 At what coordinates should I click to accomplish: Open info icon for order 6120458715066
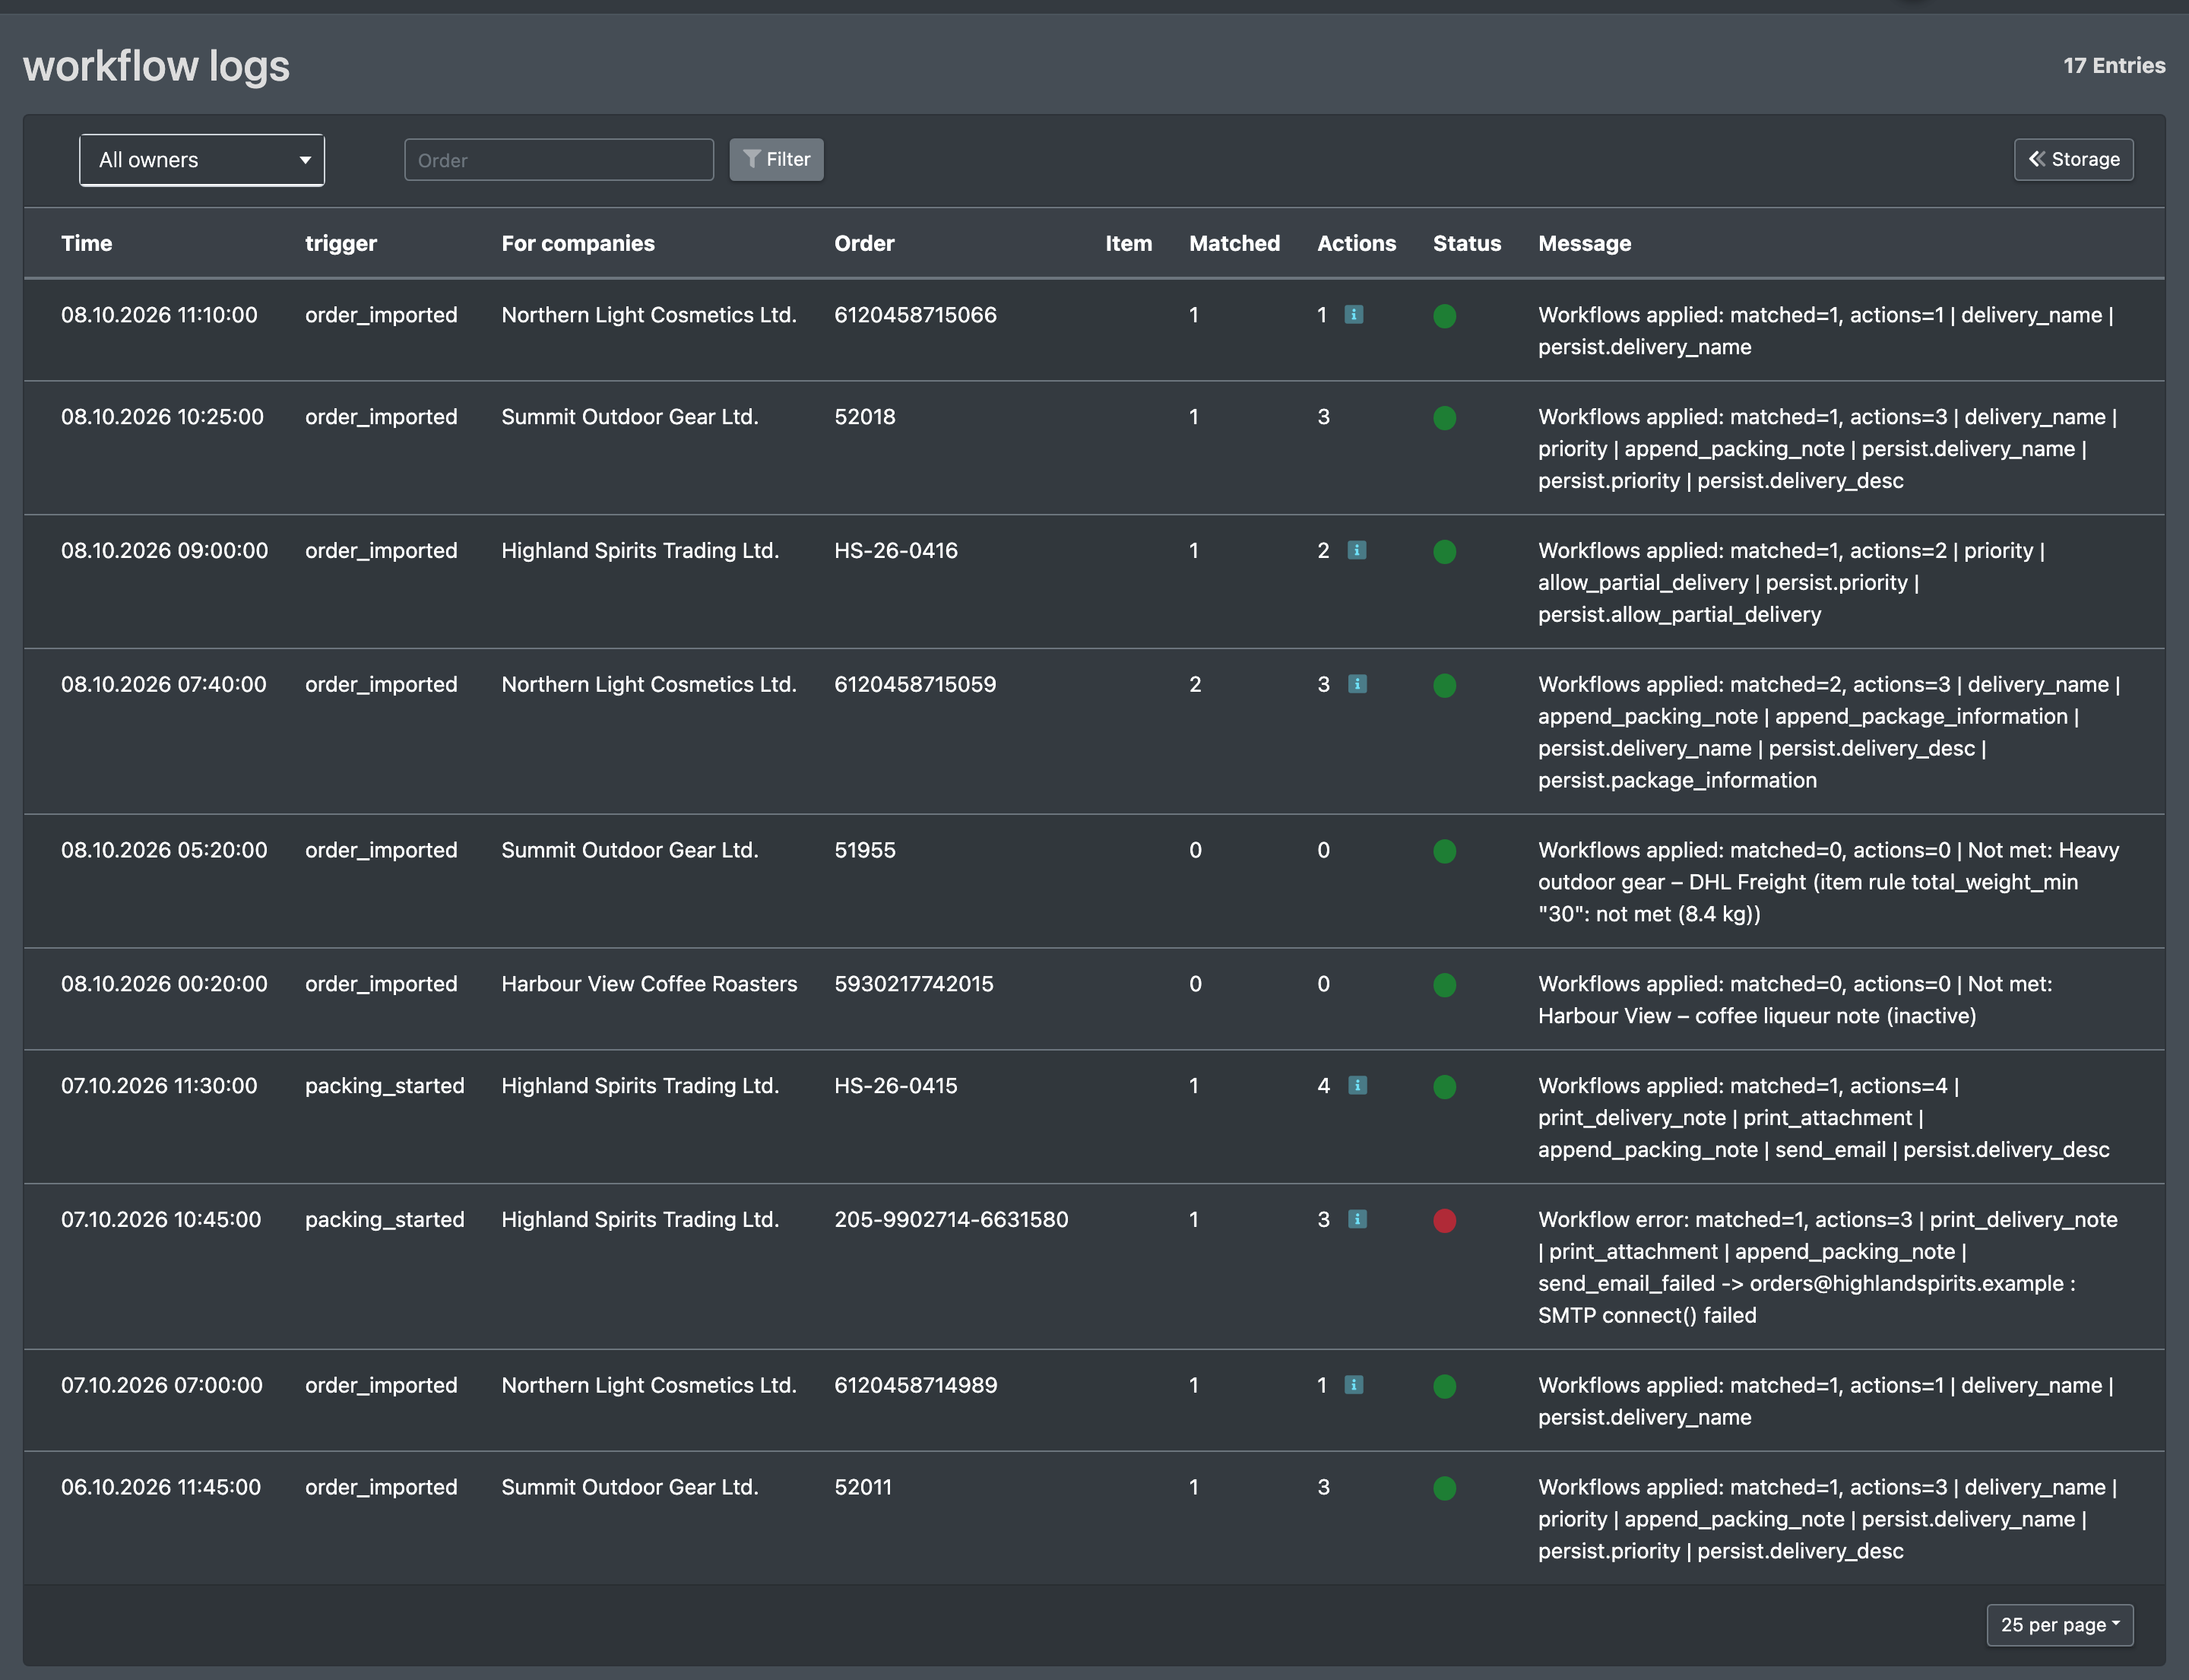click(x=1353, y=315)
